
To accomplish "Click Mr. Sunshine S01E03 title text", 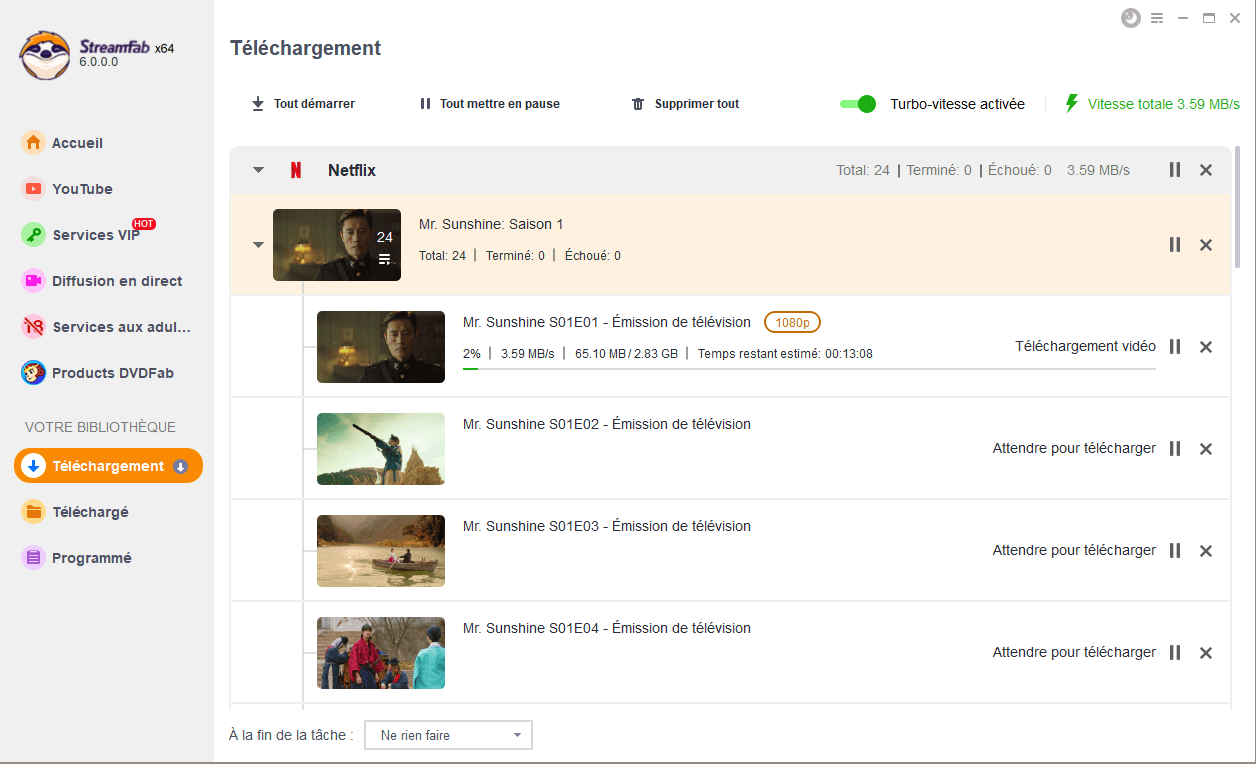I will (x=607, y=526).
